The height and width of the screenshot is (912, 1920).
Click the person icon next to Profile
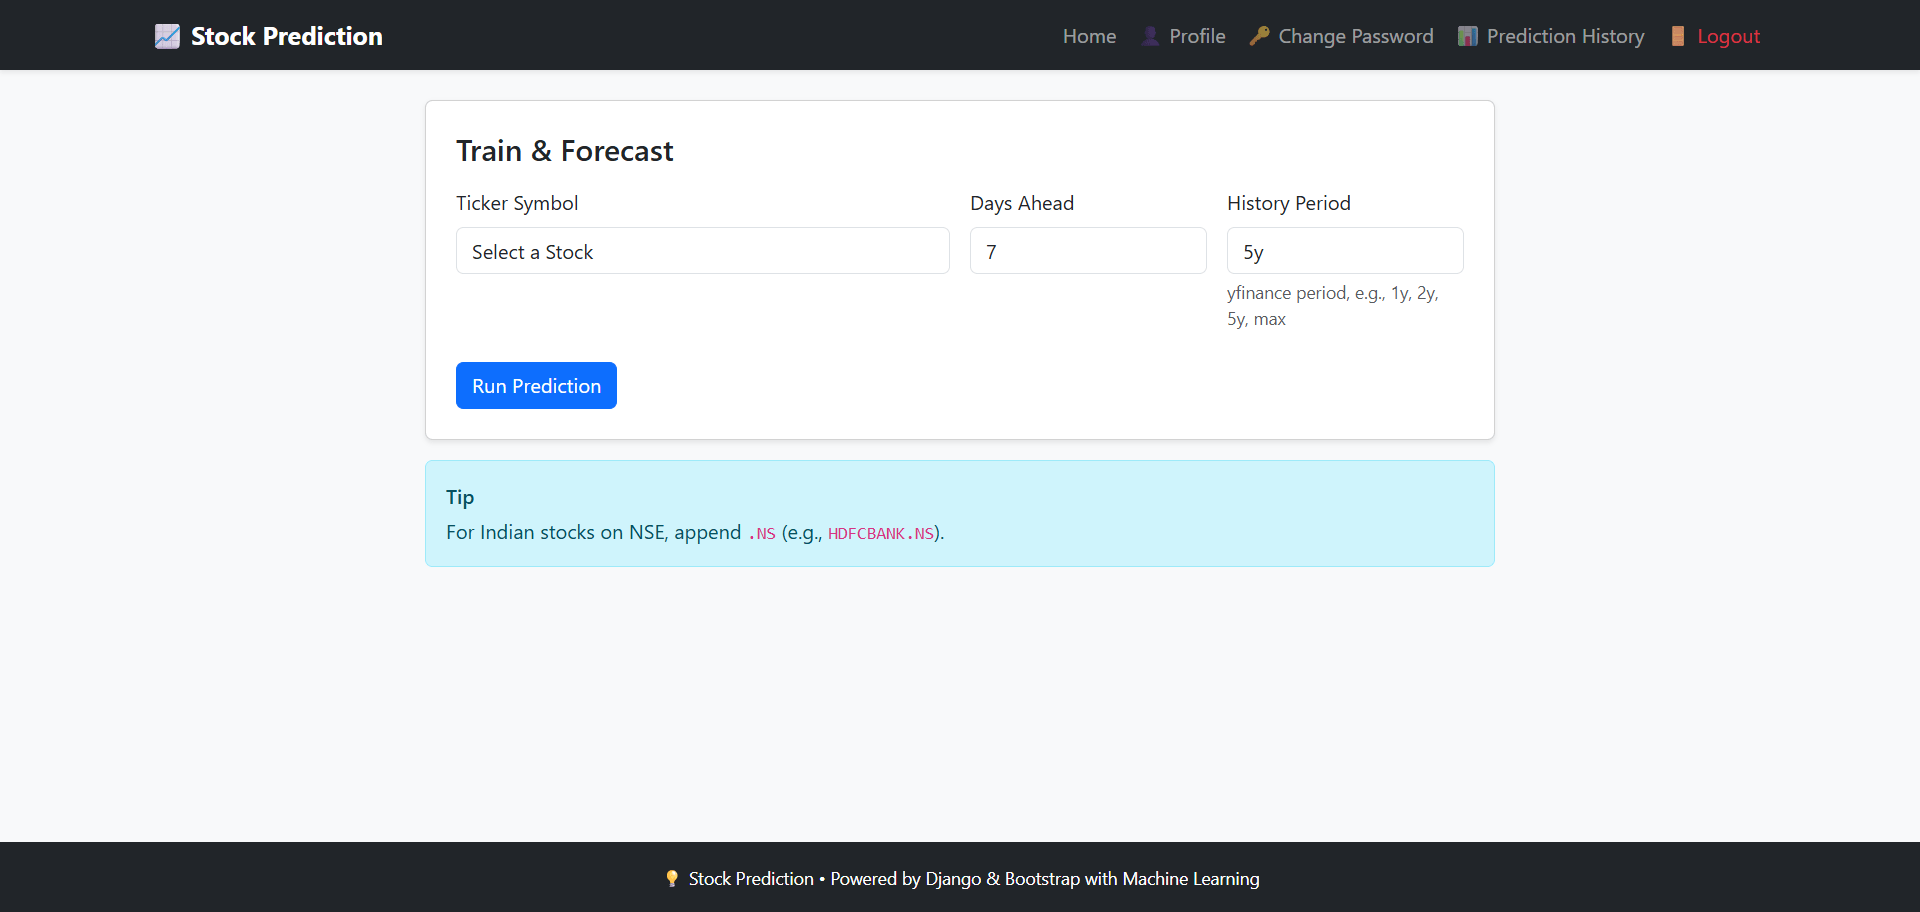pyautogui.click(x=1148, y=35)
